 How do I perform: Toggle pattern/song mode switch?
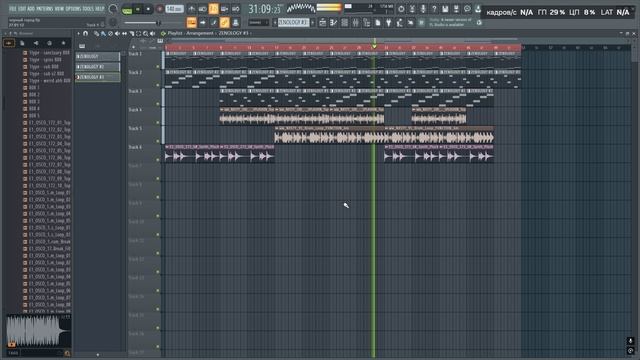click(x=127, y=9)
